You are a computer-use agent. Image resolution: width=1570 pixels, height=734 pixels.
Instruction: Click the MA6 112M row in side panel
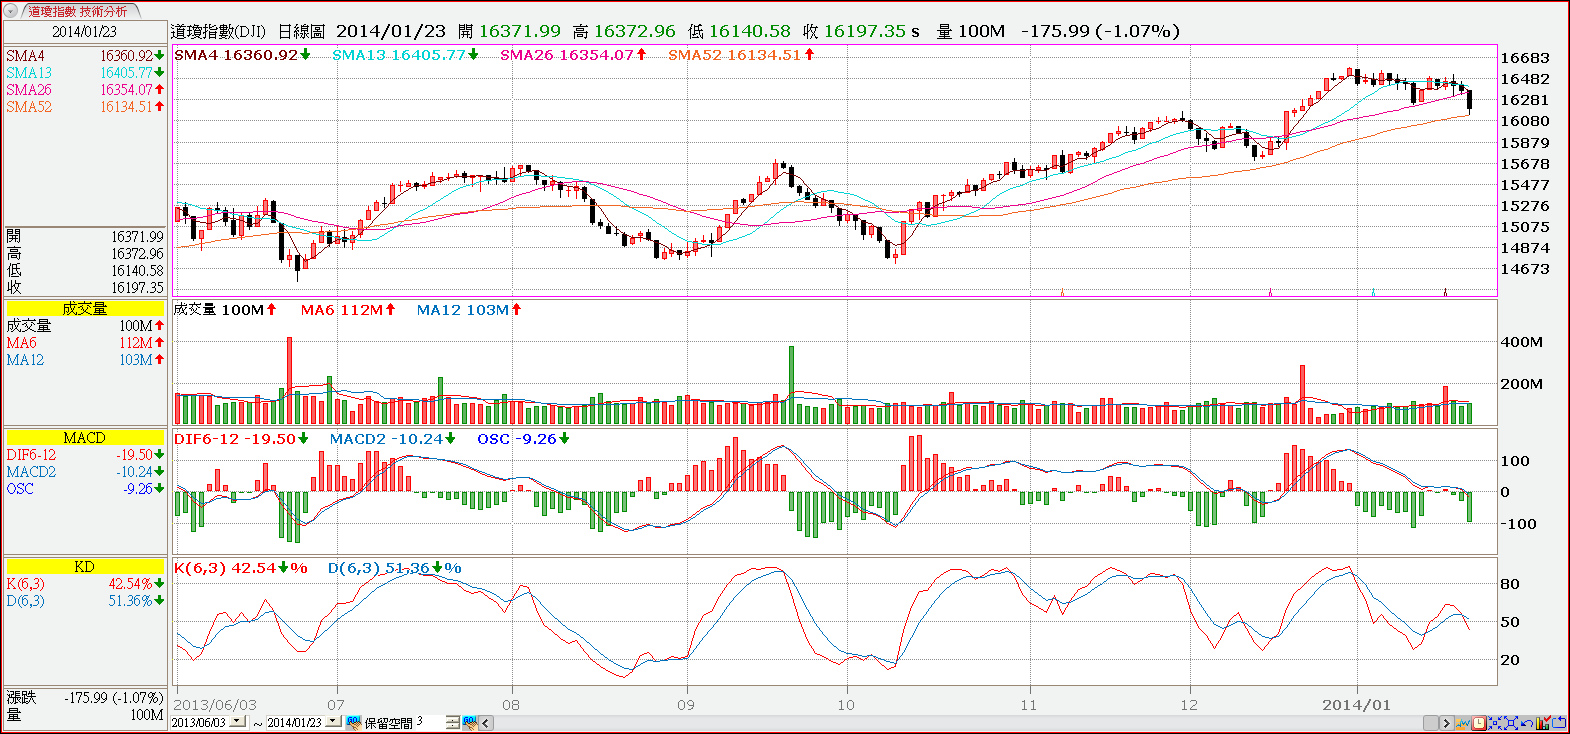[85, 343]
